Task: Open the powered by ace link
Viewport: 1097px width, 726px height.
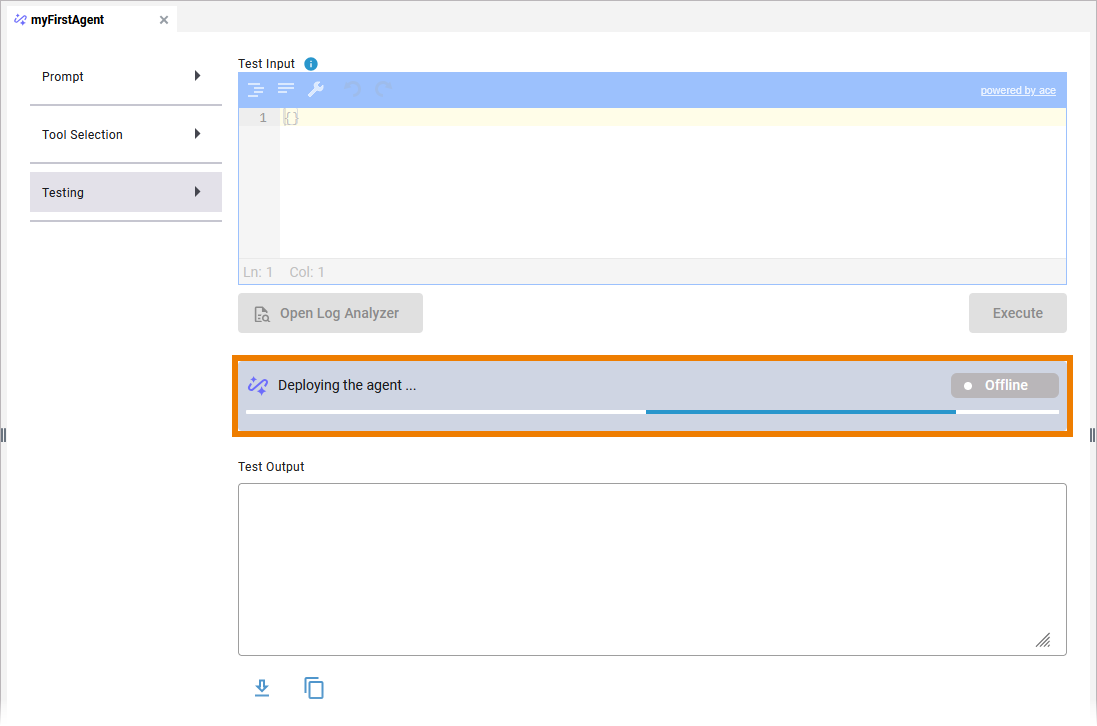Action: 1017,90
